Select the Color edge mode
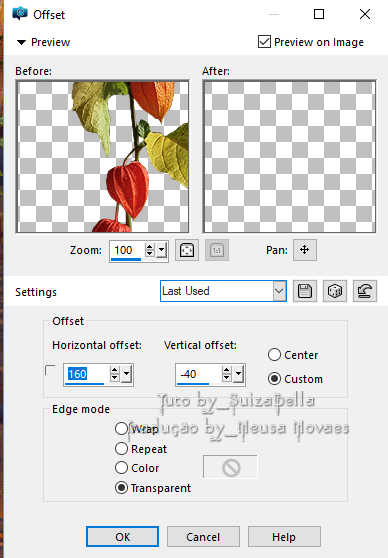The height and width of the screenshot is (558, 388). pyautogui.click(x=121, y=468)
